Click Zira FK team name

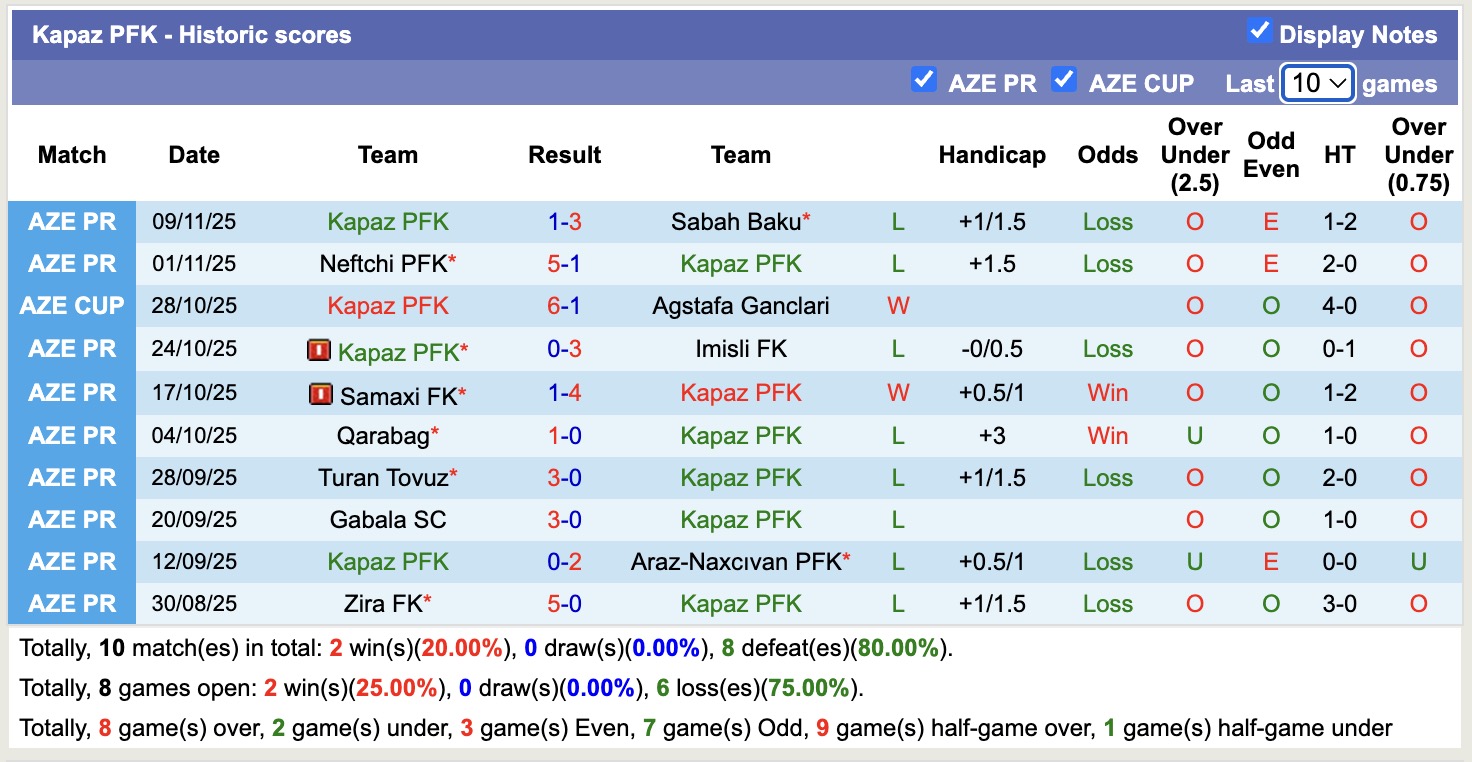[382, 604]
